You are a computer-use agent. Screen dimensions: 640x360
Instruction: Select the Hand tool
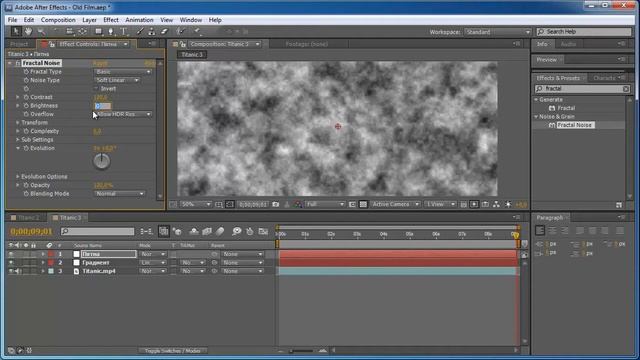click(x=28, y=31)
